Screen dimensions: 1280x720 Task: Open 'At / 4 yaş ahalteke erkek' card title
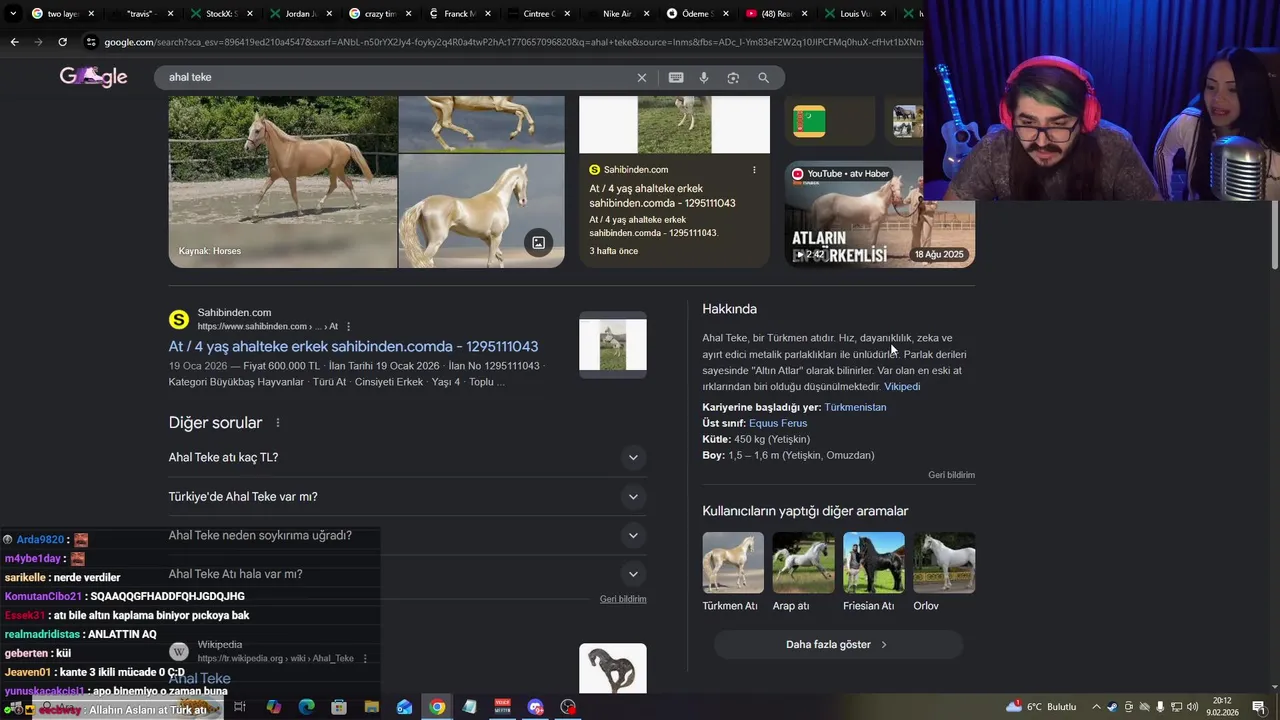click(662, 196)
